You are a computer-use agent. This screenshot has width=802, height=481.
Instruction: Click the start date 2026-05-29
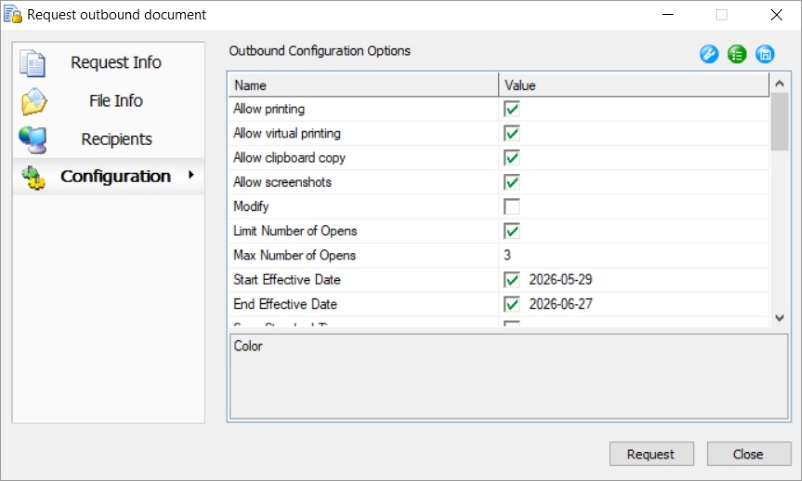click(x=561, y=279)
